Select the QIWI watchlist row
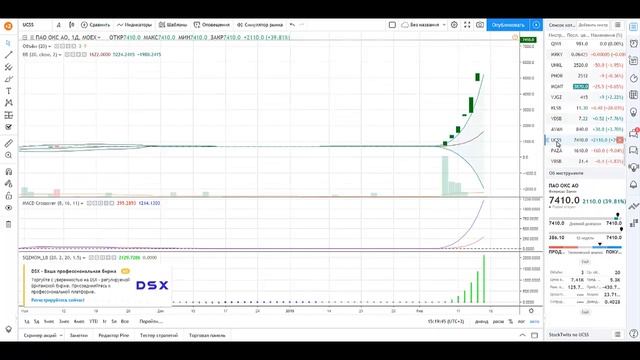Image resolution: width=640 pixels, height=360 pixels. [586, 44]
